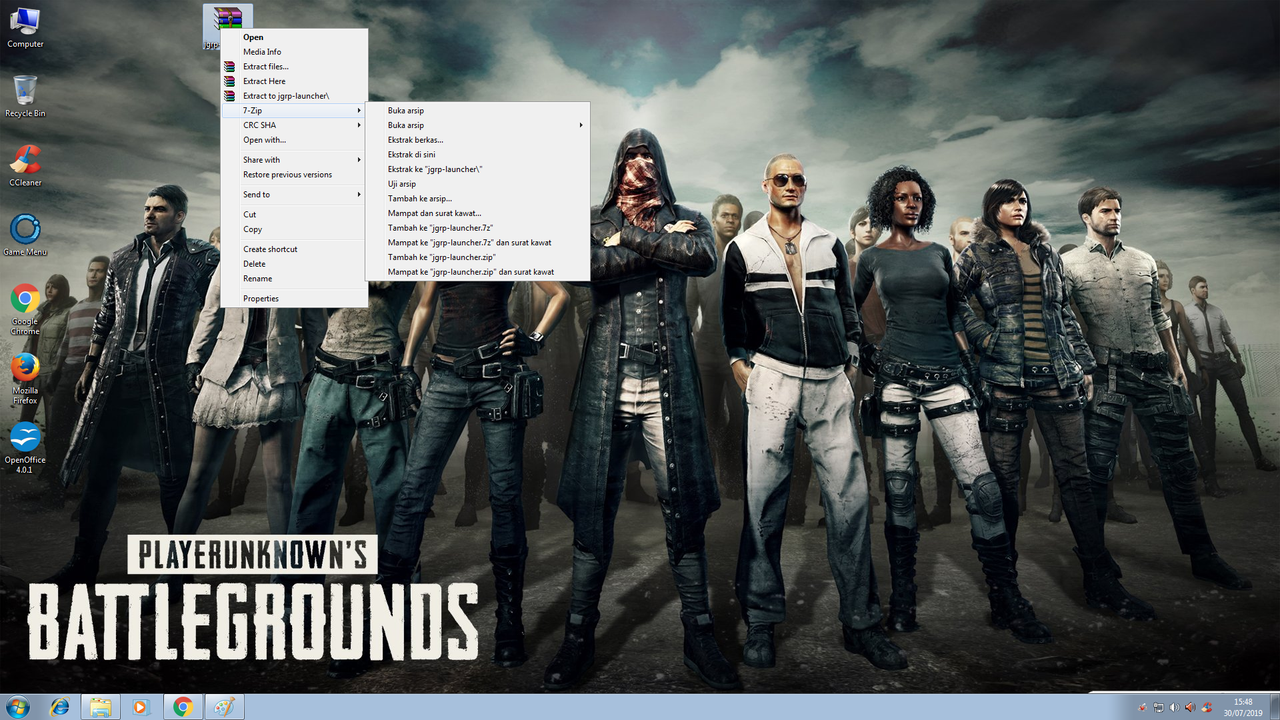Select the Computer desktop icon
This screenshot has height=720, width=1280.
tap(25, 27)
